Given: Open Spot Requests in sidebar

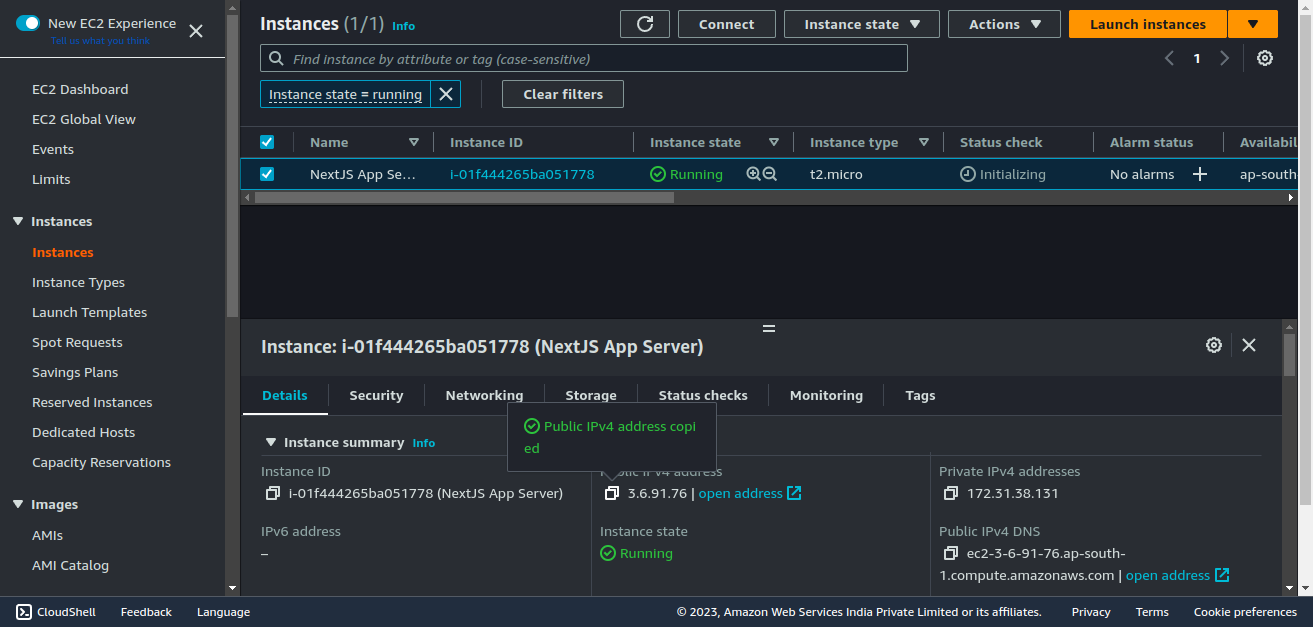Looking at the screenshot, I should [77, 342].
